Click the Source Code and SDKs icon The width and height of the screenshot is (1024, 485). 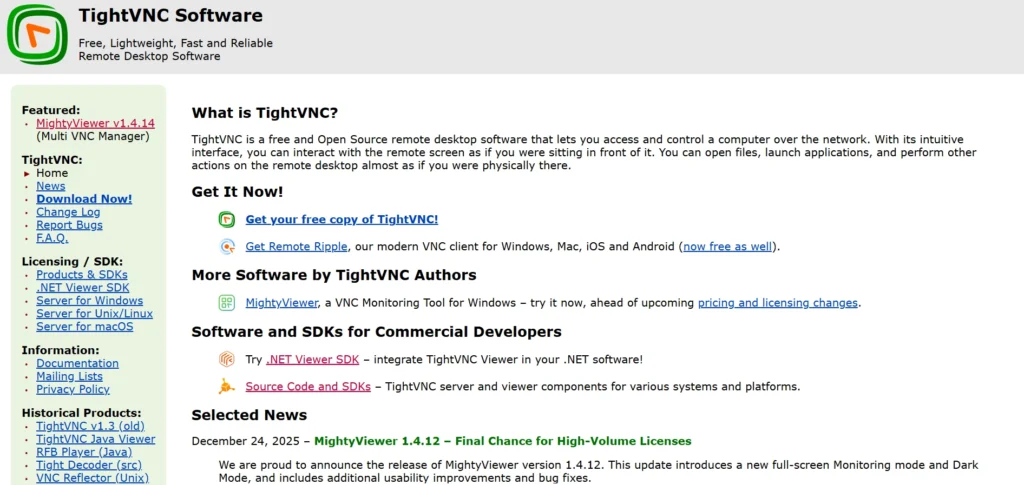[x=227, y=386]
